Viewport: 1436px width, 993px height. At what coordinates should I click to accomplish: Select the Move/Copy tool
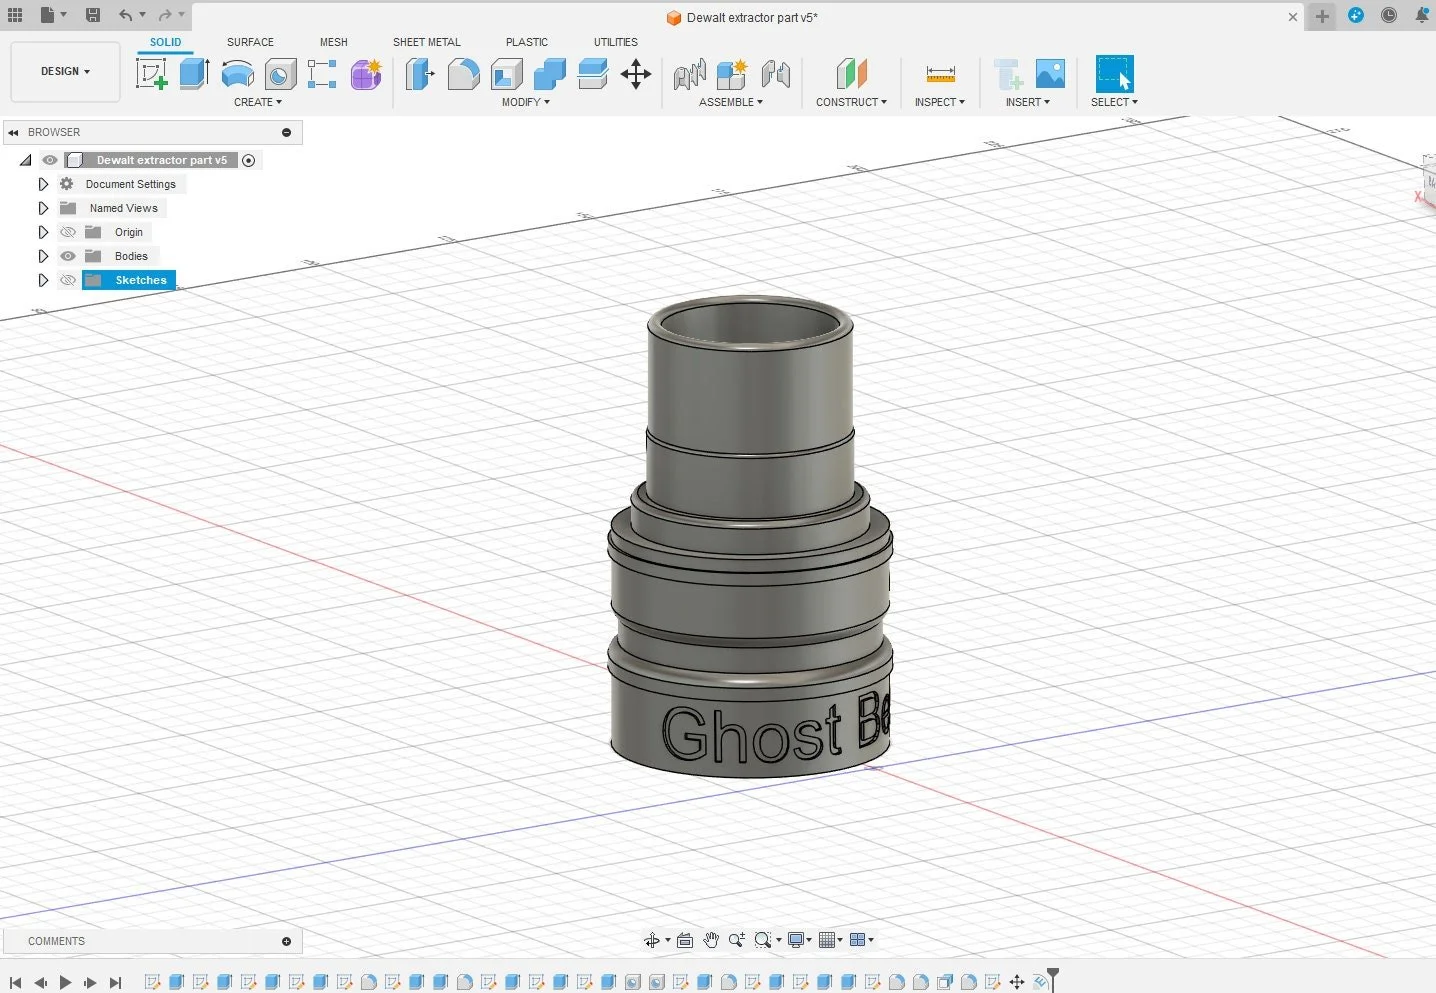[x=636, y=74]
